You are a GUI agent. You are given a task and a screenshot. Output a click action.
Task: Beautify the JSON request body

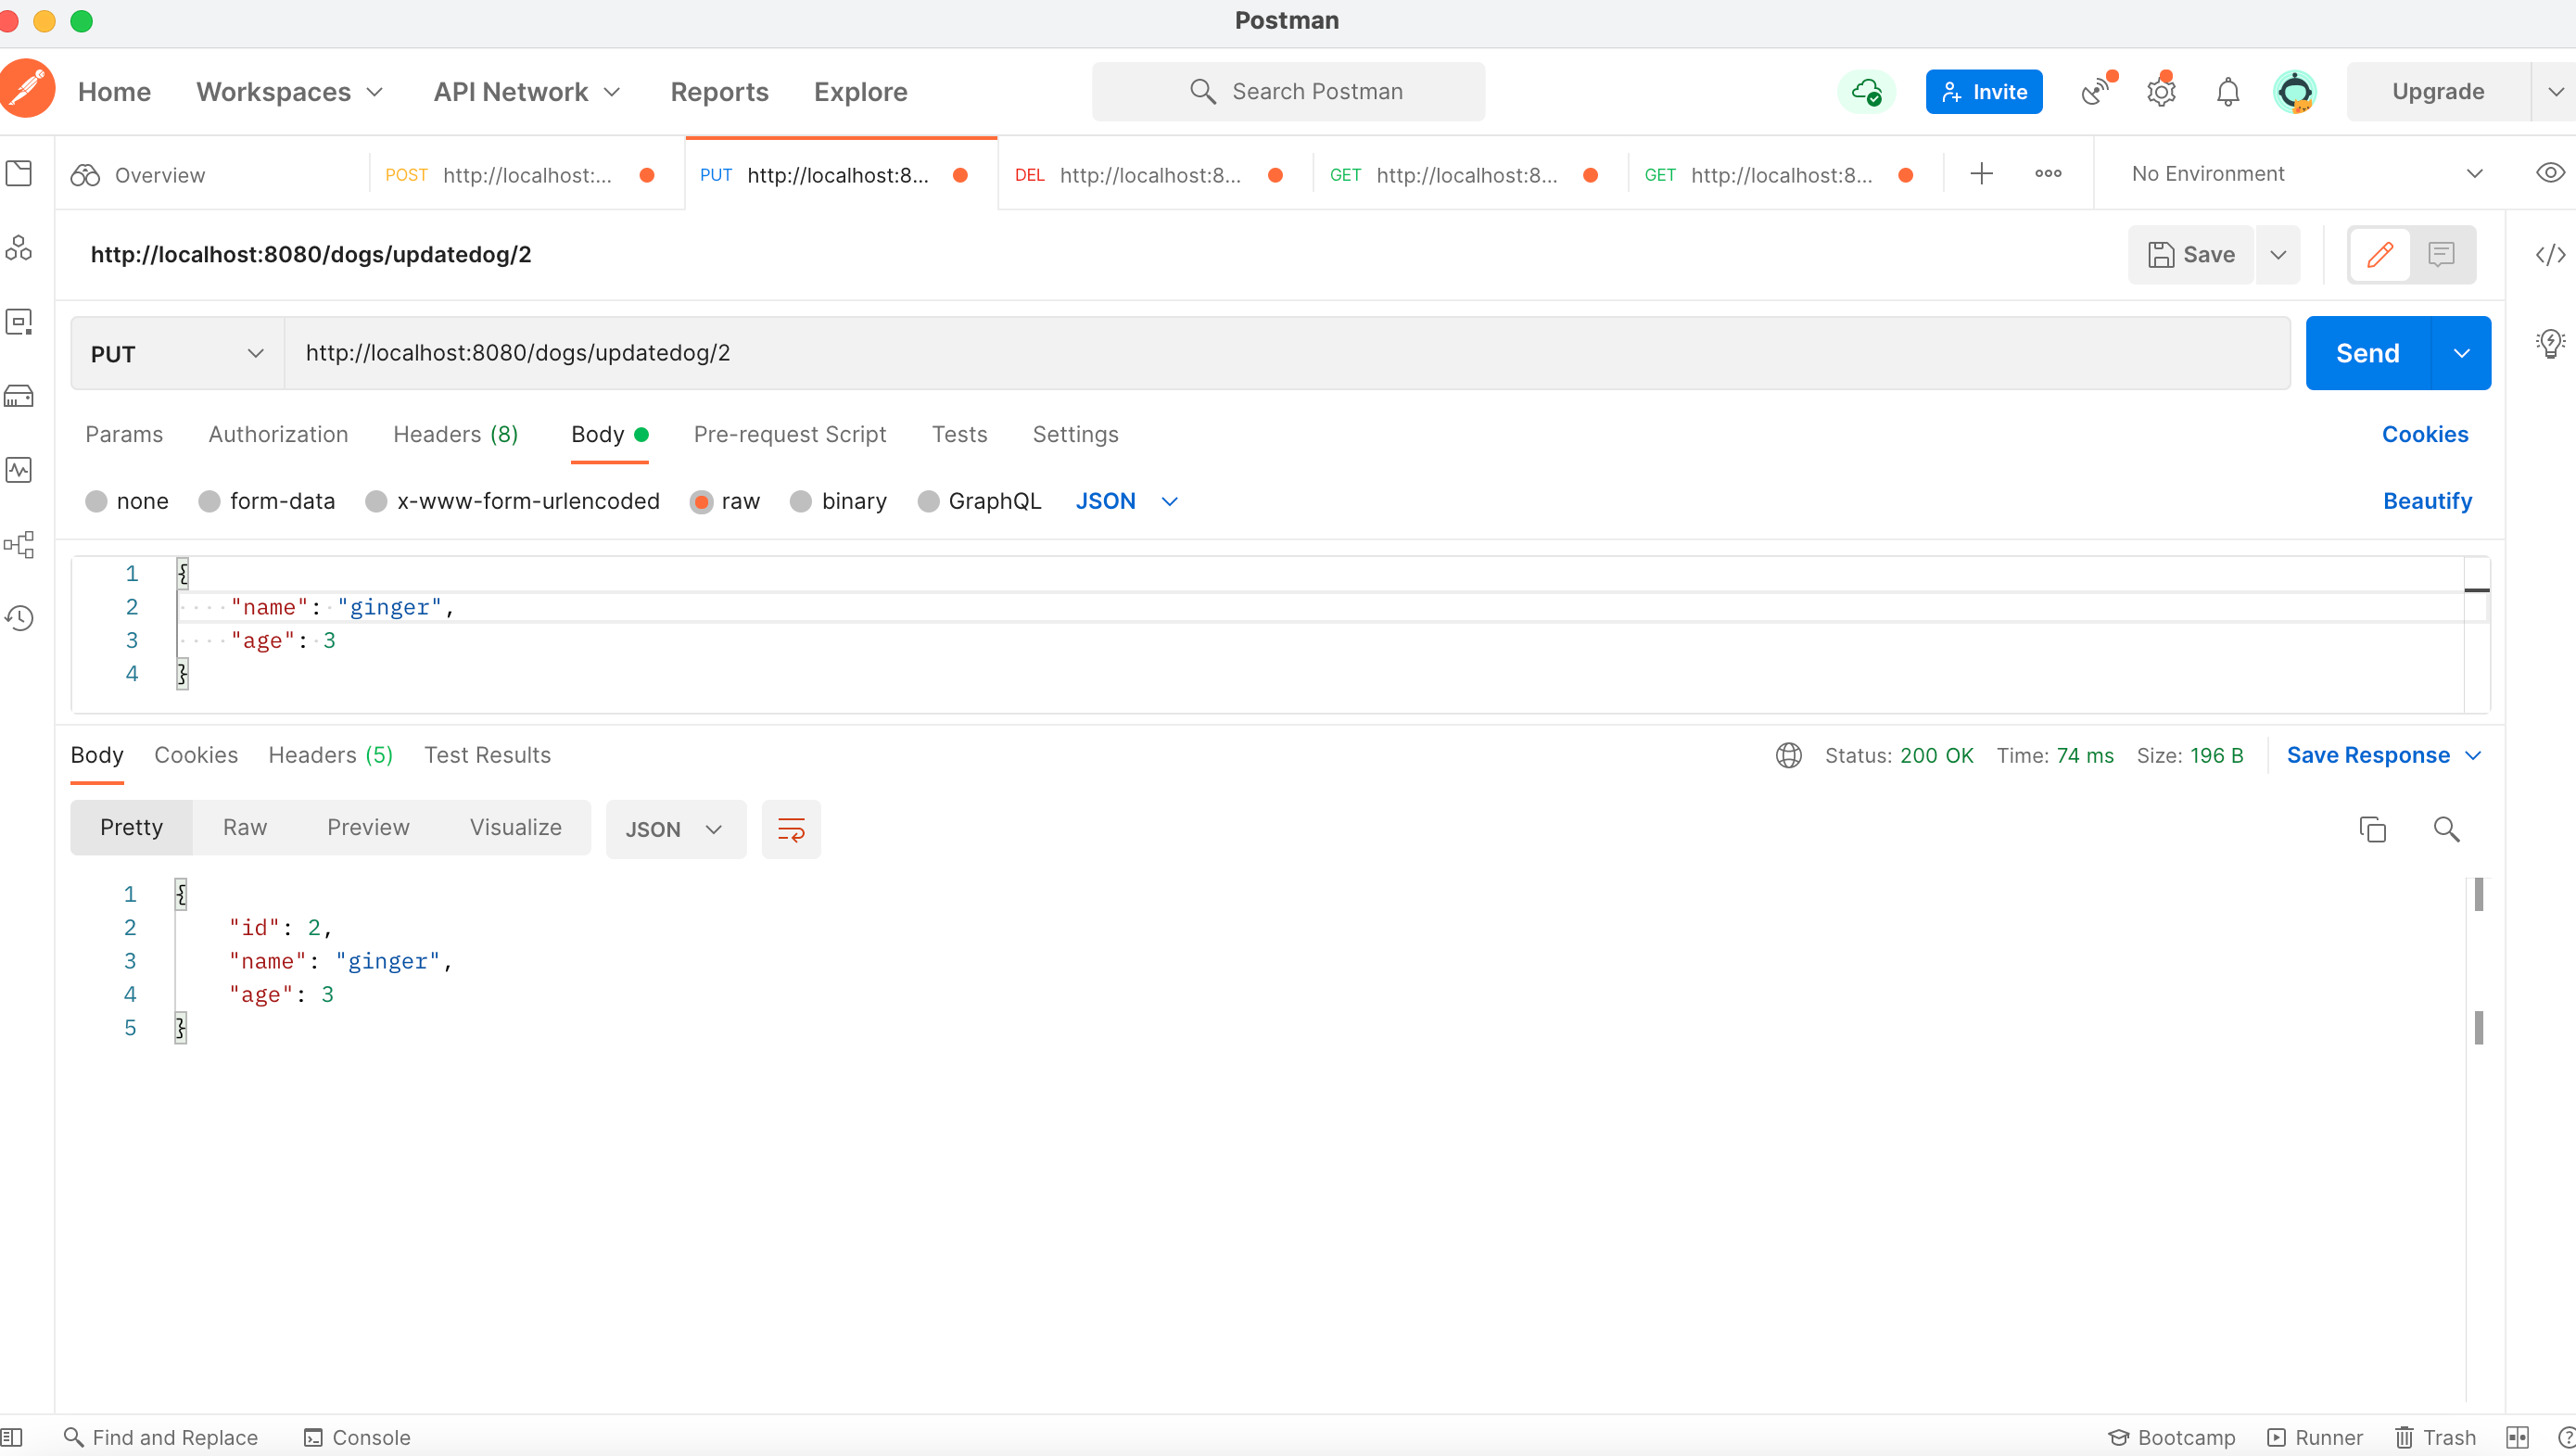(2427, 501)
